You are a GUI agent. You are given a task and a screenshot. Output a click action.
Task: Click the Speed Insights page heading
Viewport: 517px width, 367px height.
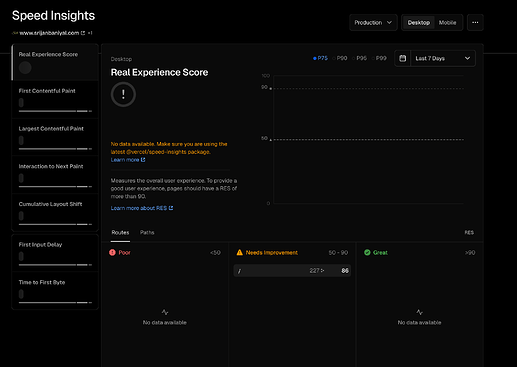click(x=53, y=16)
